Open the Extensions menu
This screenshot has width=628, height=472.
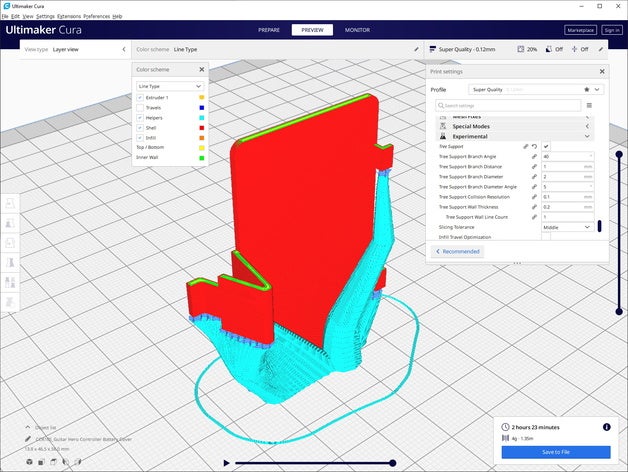pos(69,17)
